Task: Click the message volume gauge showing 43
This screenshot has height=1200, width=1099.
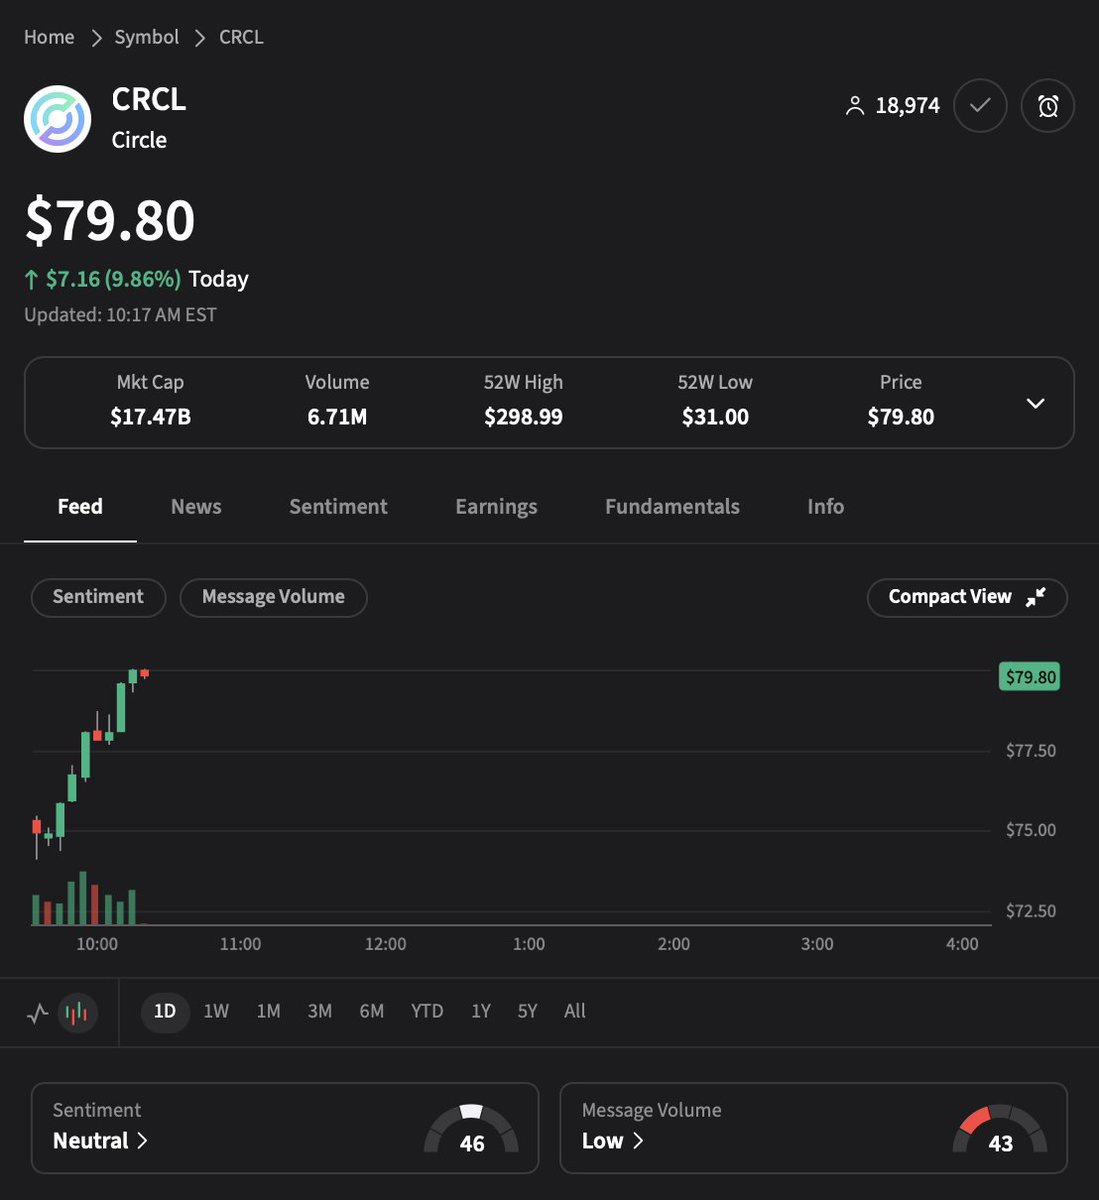Action: [x=1000, y=1130]
